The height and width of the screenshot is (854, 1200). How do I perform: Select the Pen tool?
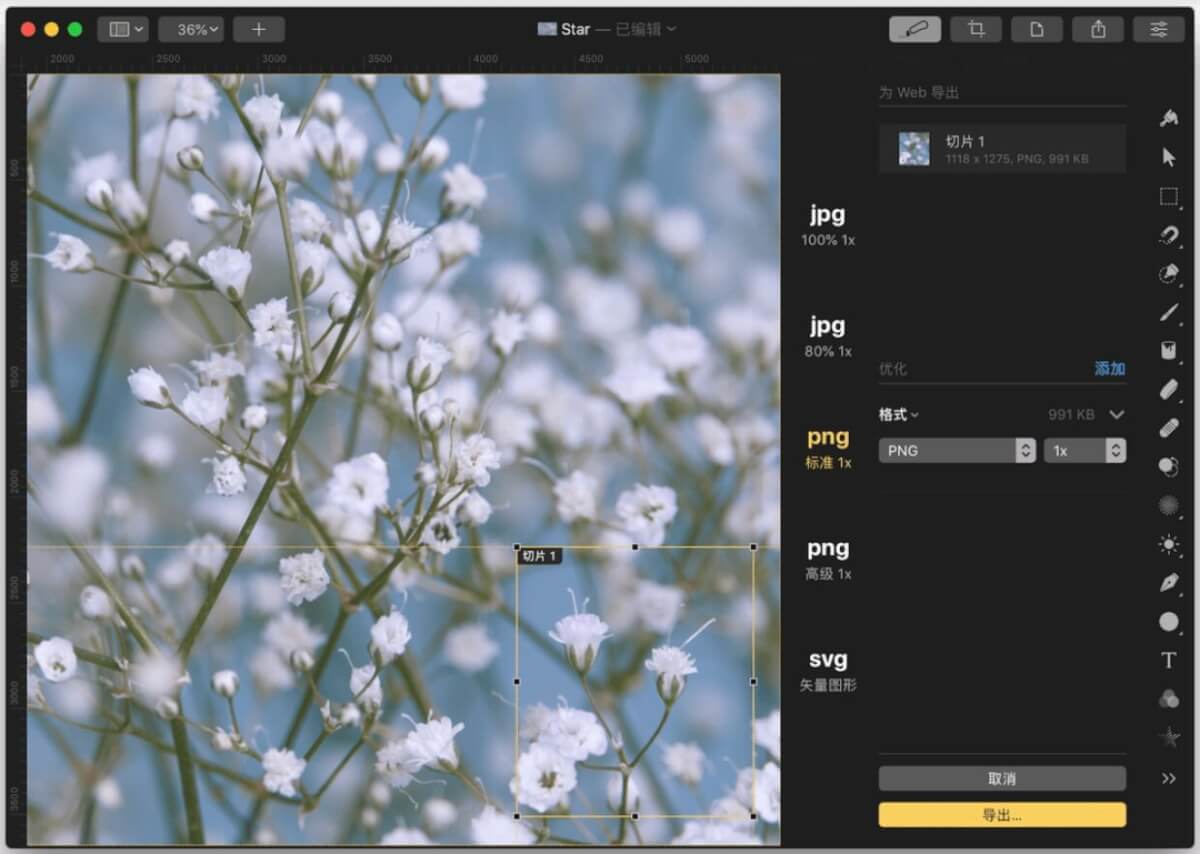(x=1168, y=583)
